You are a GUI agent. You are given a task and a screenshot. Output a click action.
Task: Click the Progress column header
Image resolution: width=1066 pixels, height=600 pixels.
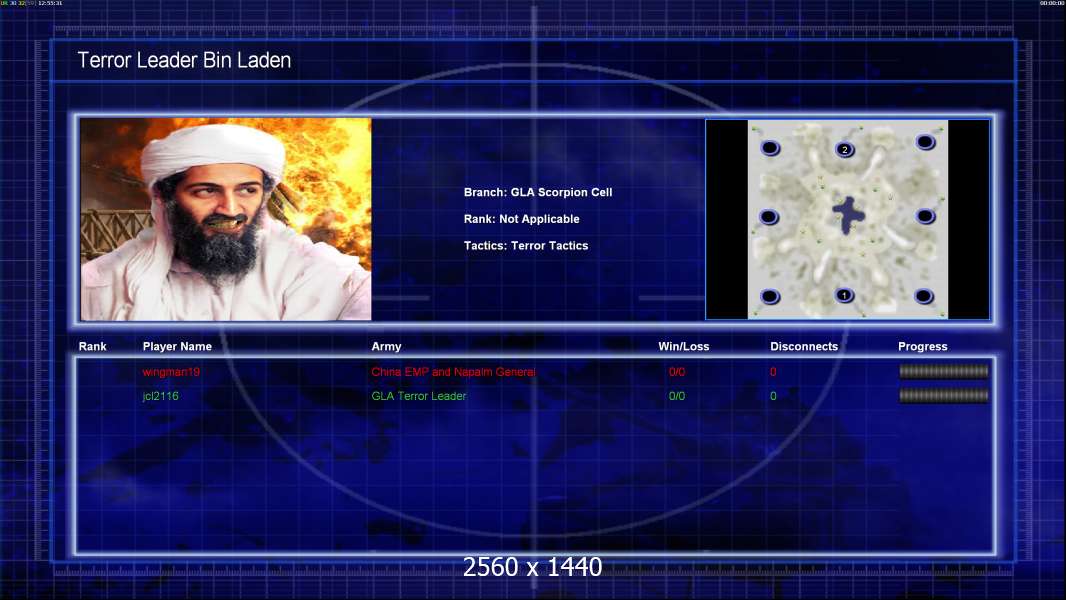[922, 347]
